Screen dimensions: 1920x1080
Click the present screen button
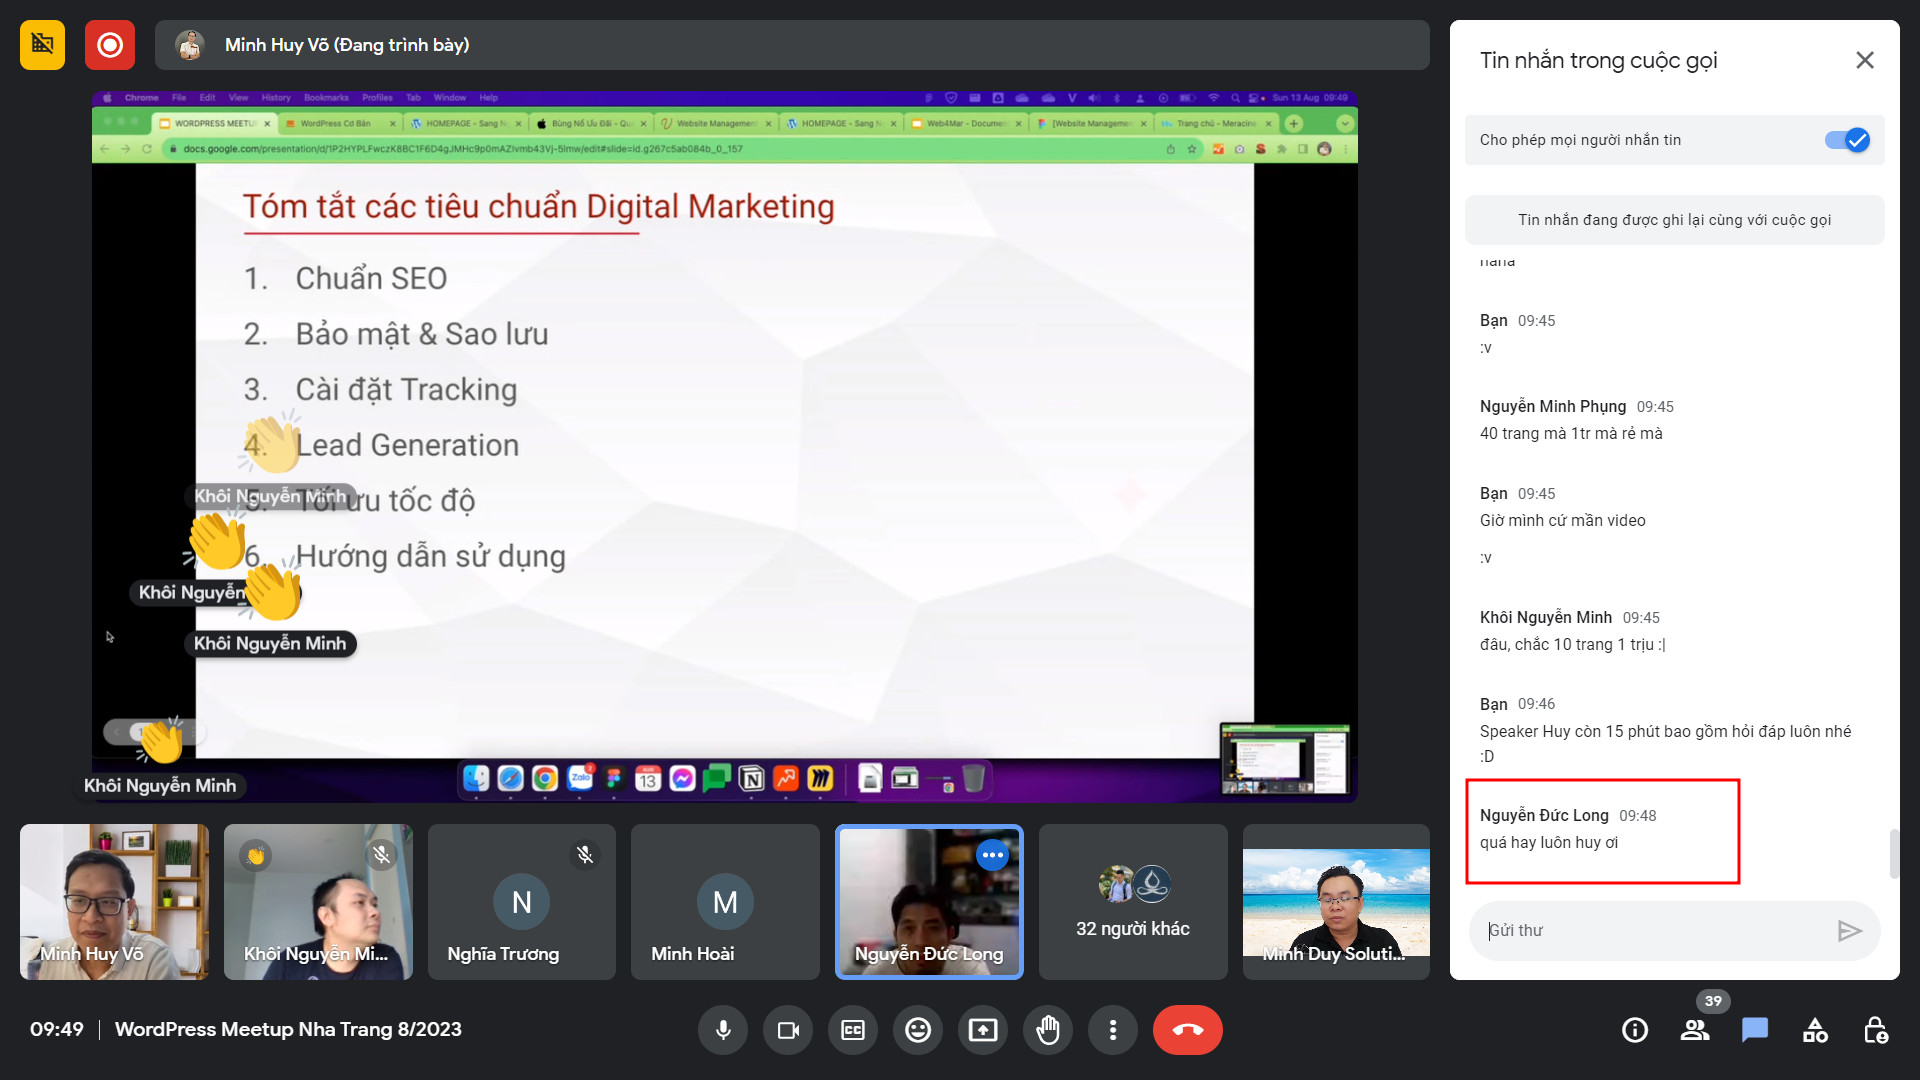[x=983, y=1030]
